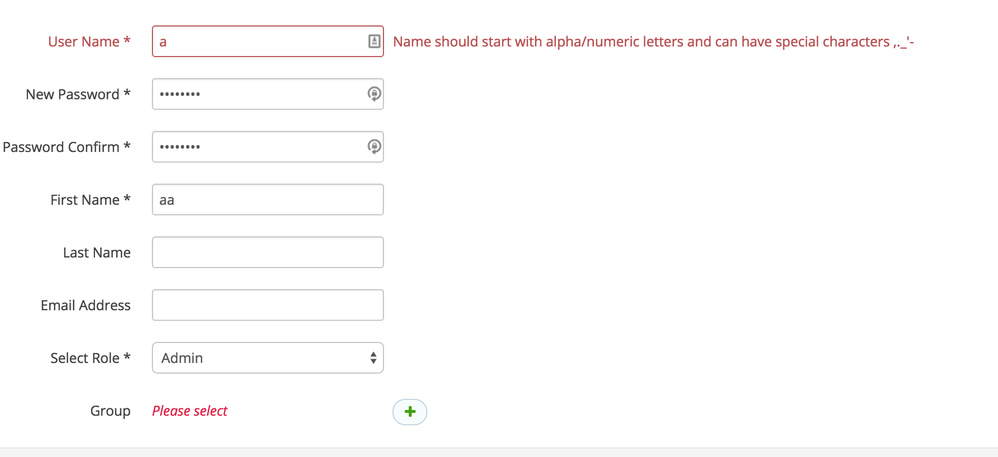
Task: Click into the New Password field
Action: [x=258, y=94]
